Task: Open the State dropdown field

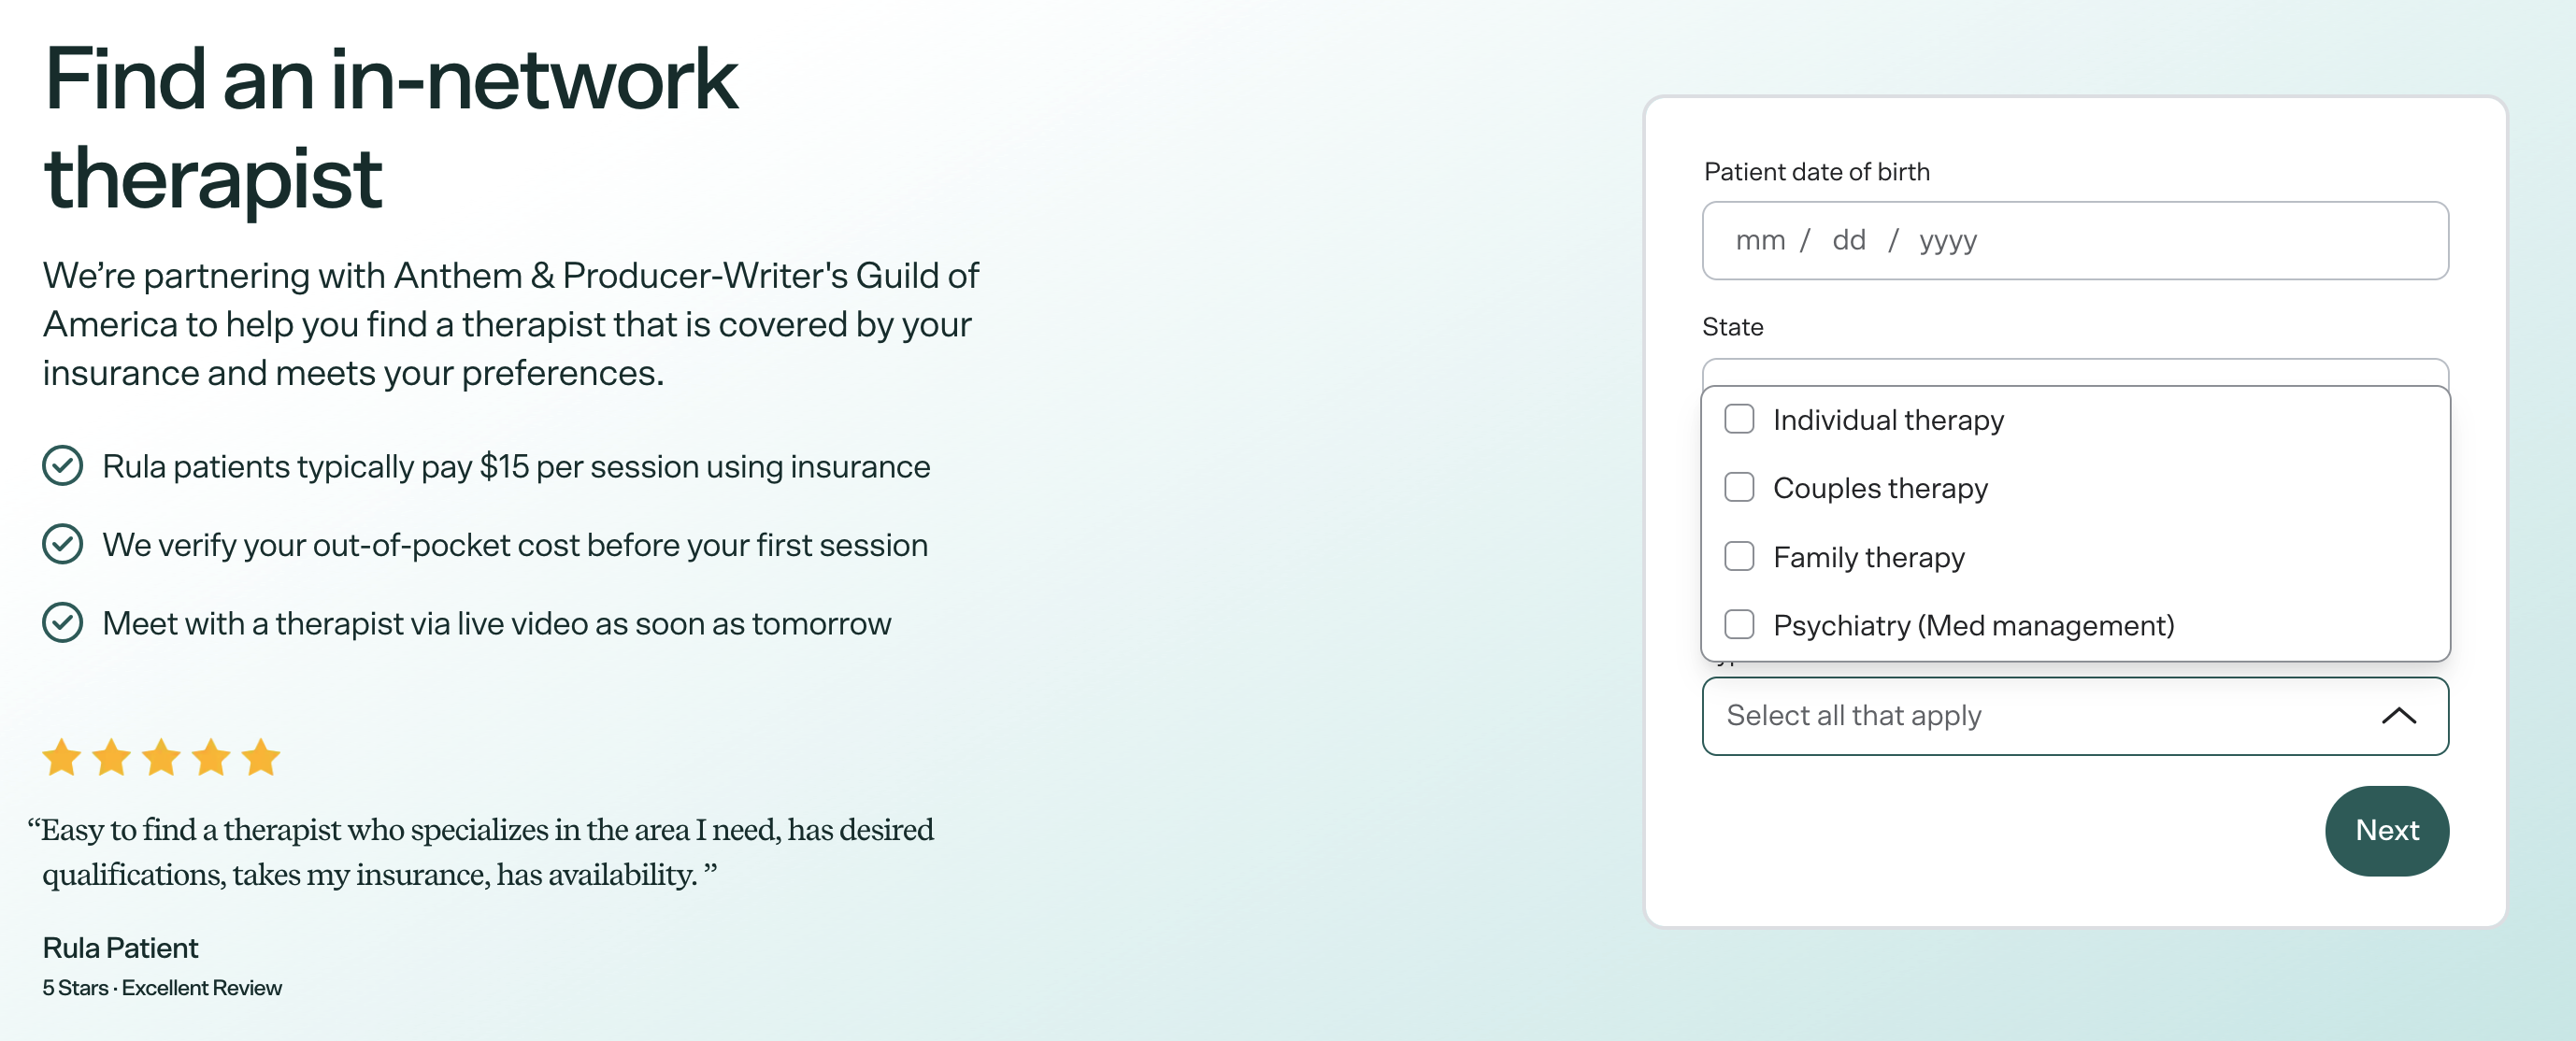Action: [2075, 372]
